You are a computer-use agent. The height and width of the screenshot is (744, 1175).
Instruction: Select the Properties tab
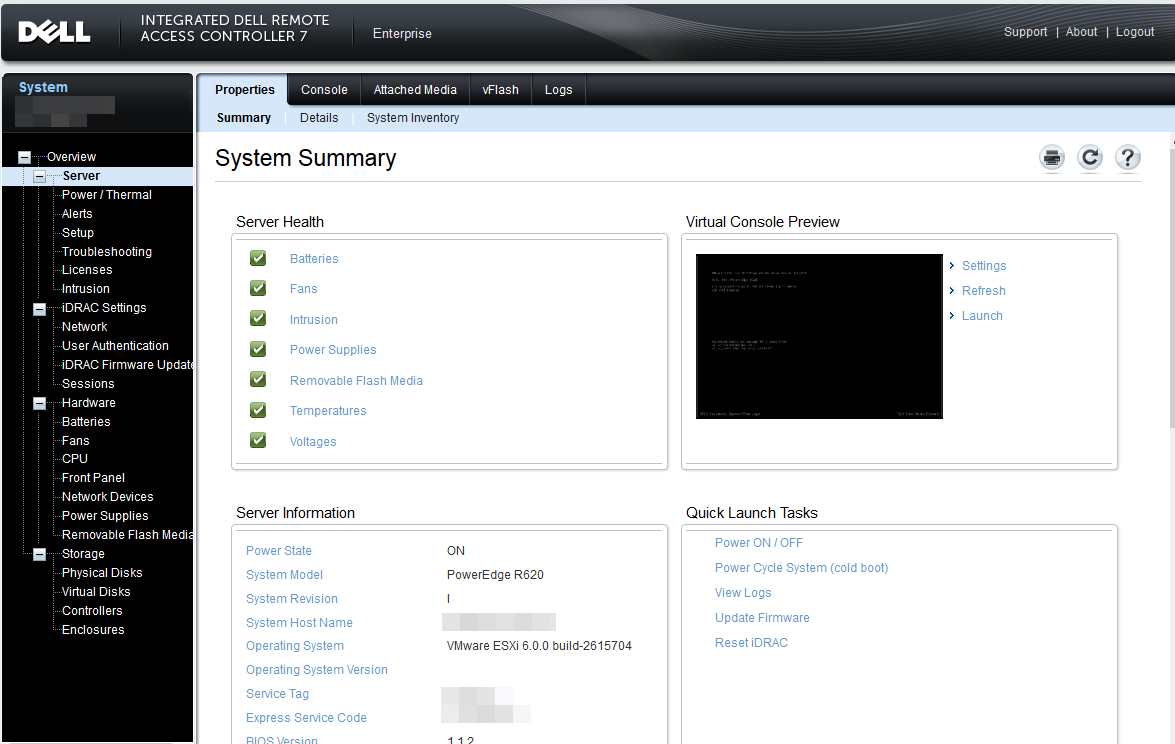pos(244,90)
